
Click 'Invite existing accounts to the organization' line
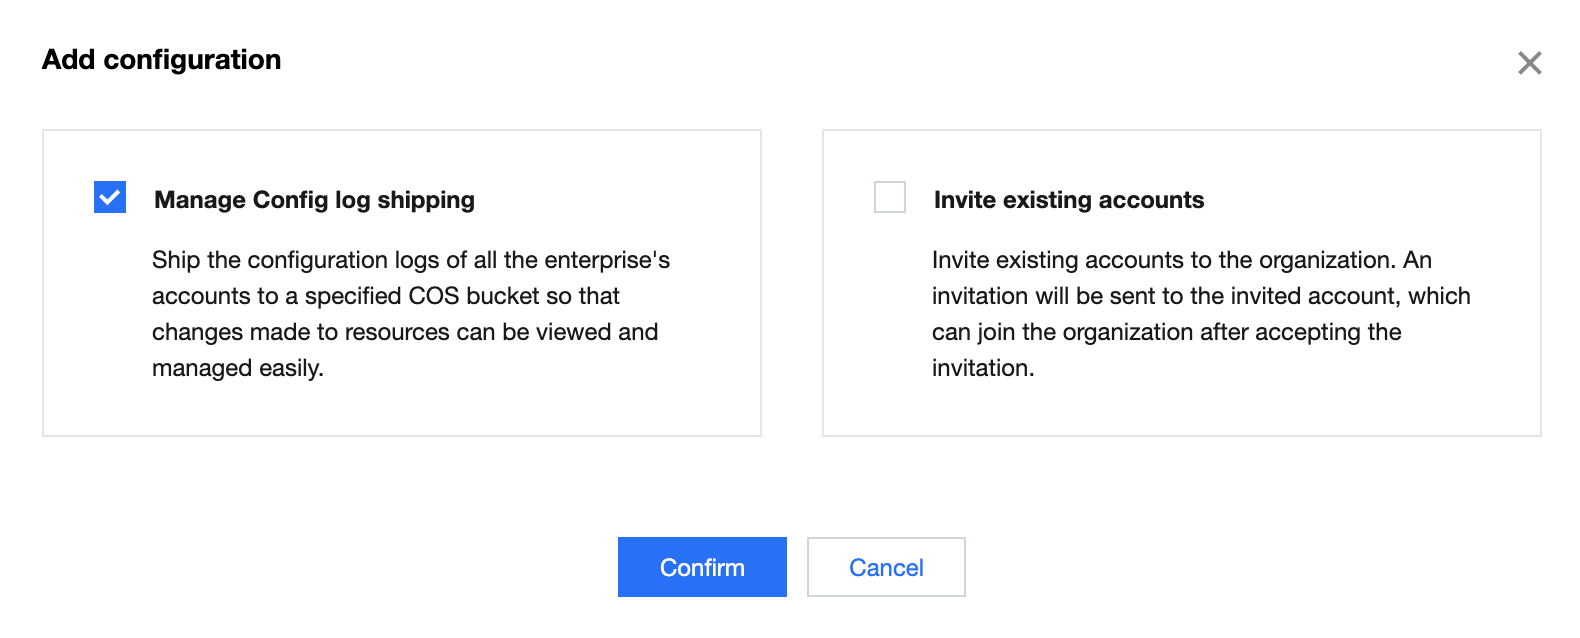pos(1180,260)
